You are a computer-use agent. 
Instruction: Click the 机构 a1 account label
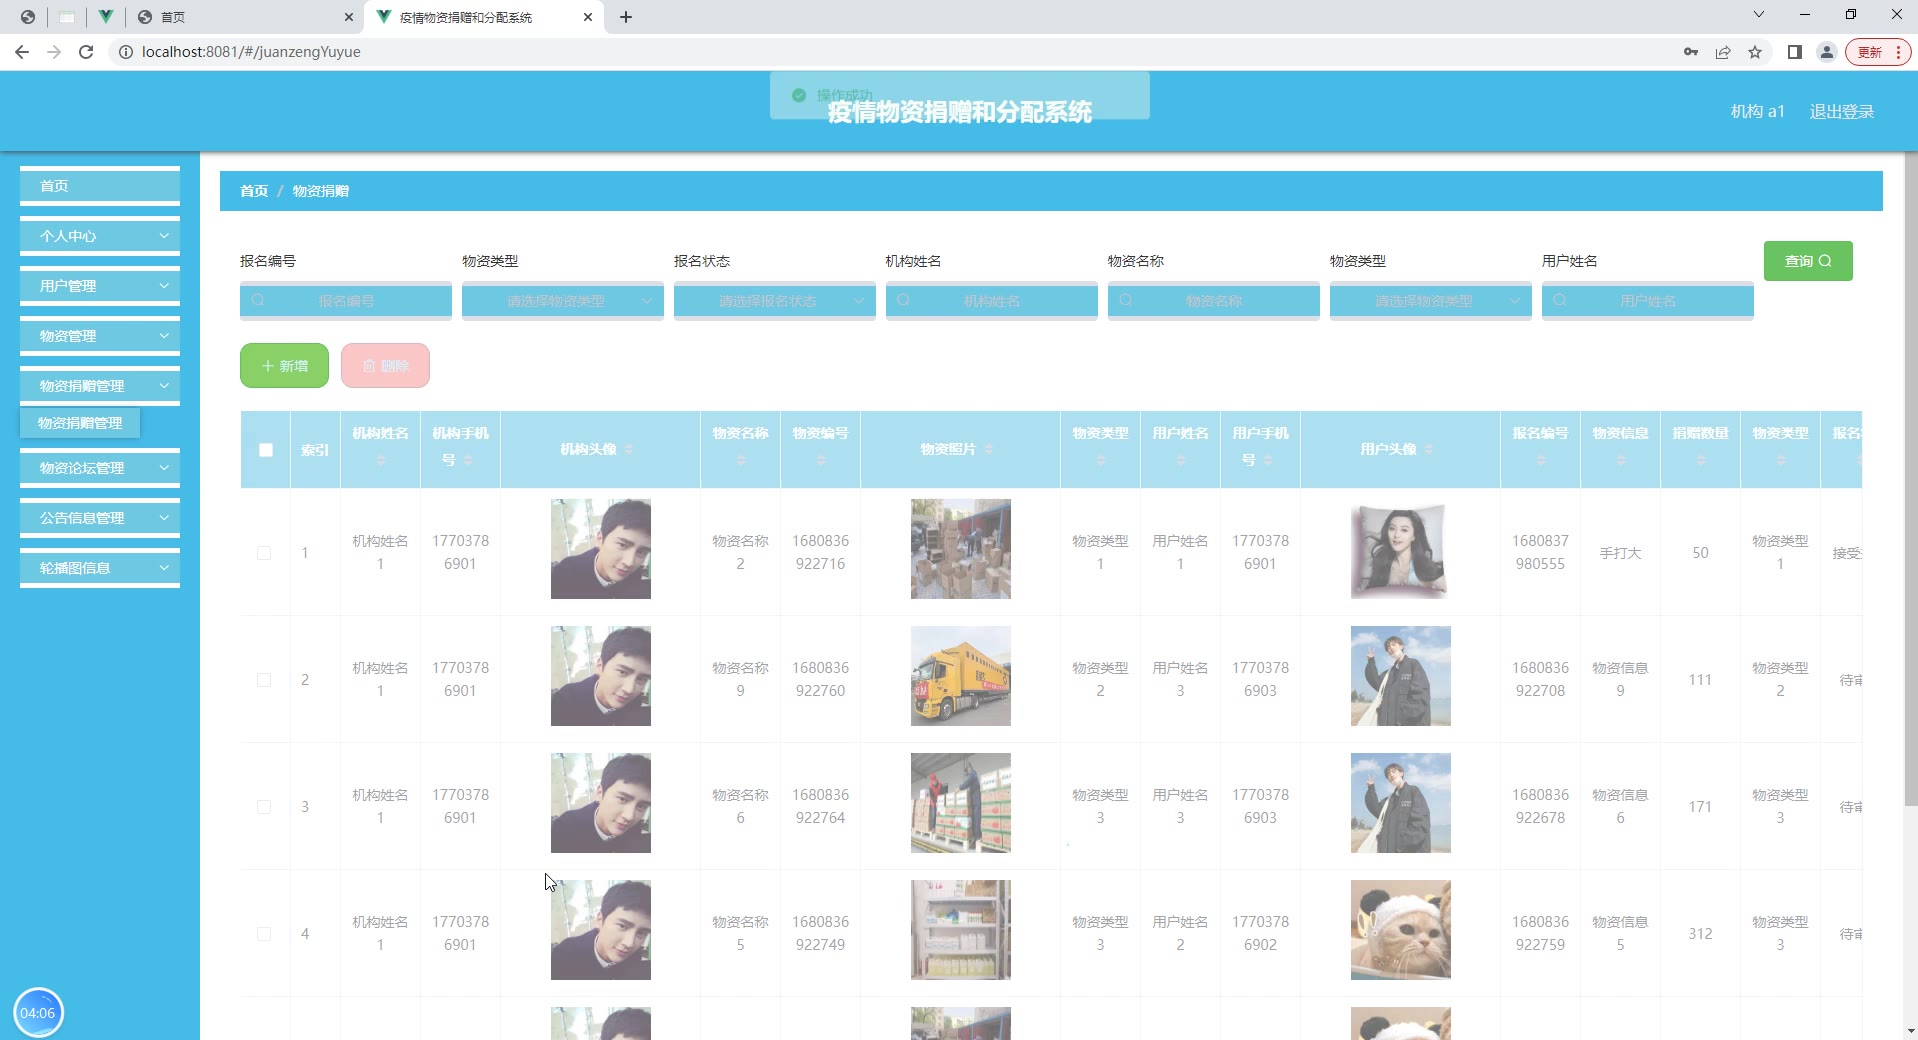tap(1758, 112)
